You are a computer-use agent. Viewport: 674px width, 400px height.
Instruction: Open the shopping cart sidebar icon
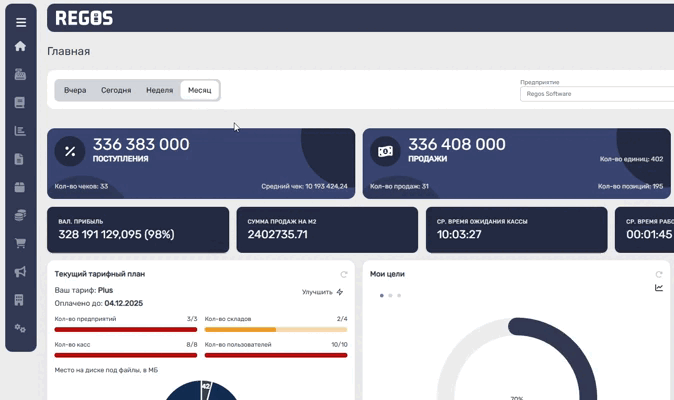coord(20,243)
